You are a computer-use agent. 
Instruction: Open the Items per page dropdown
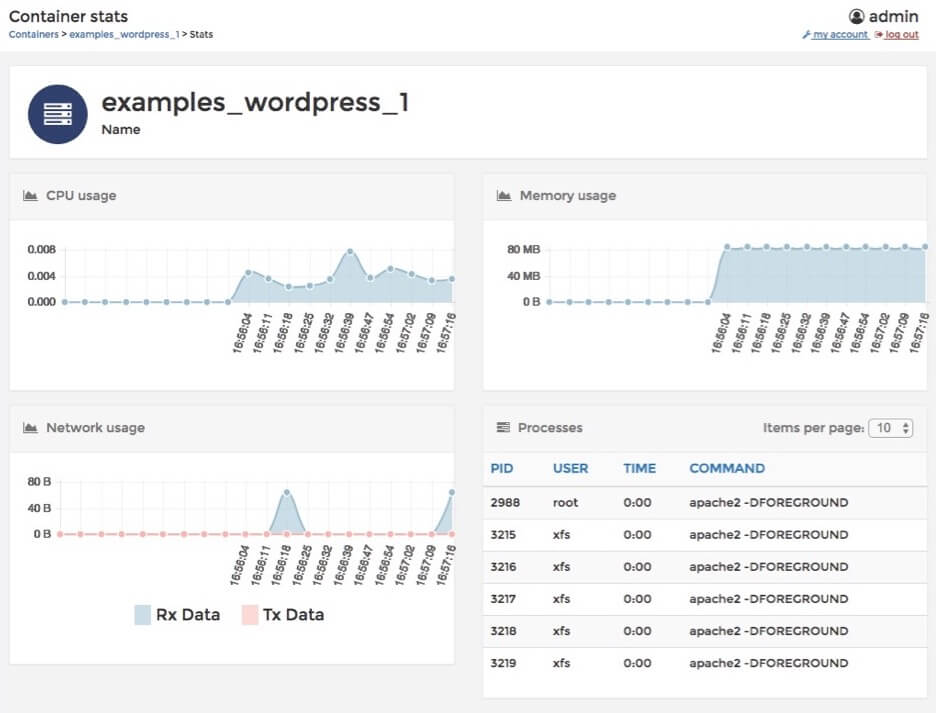891,428
